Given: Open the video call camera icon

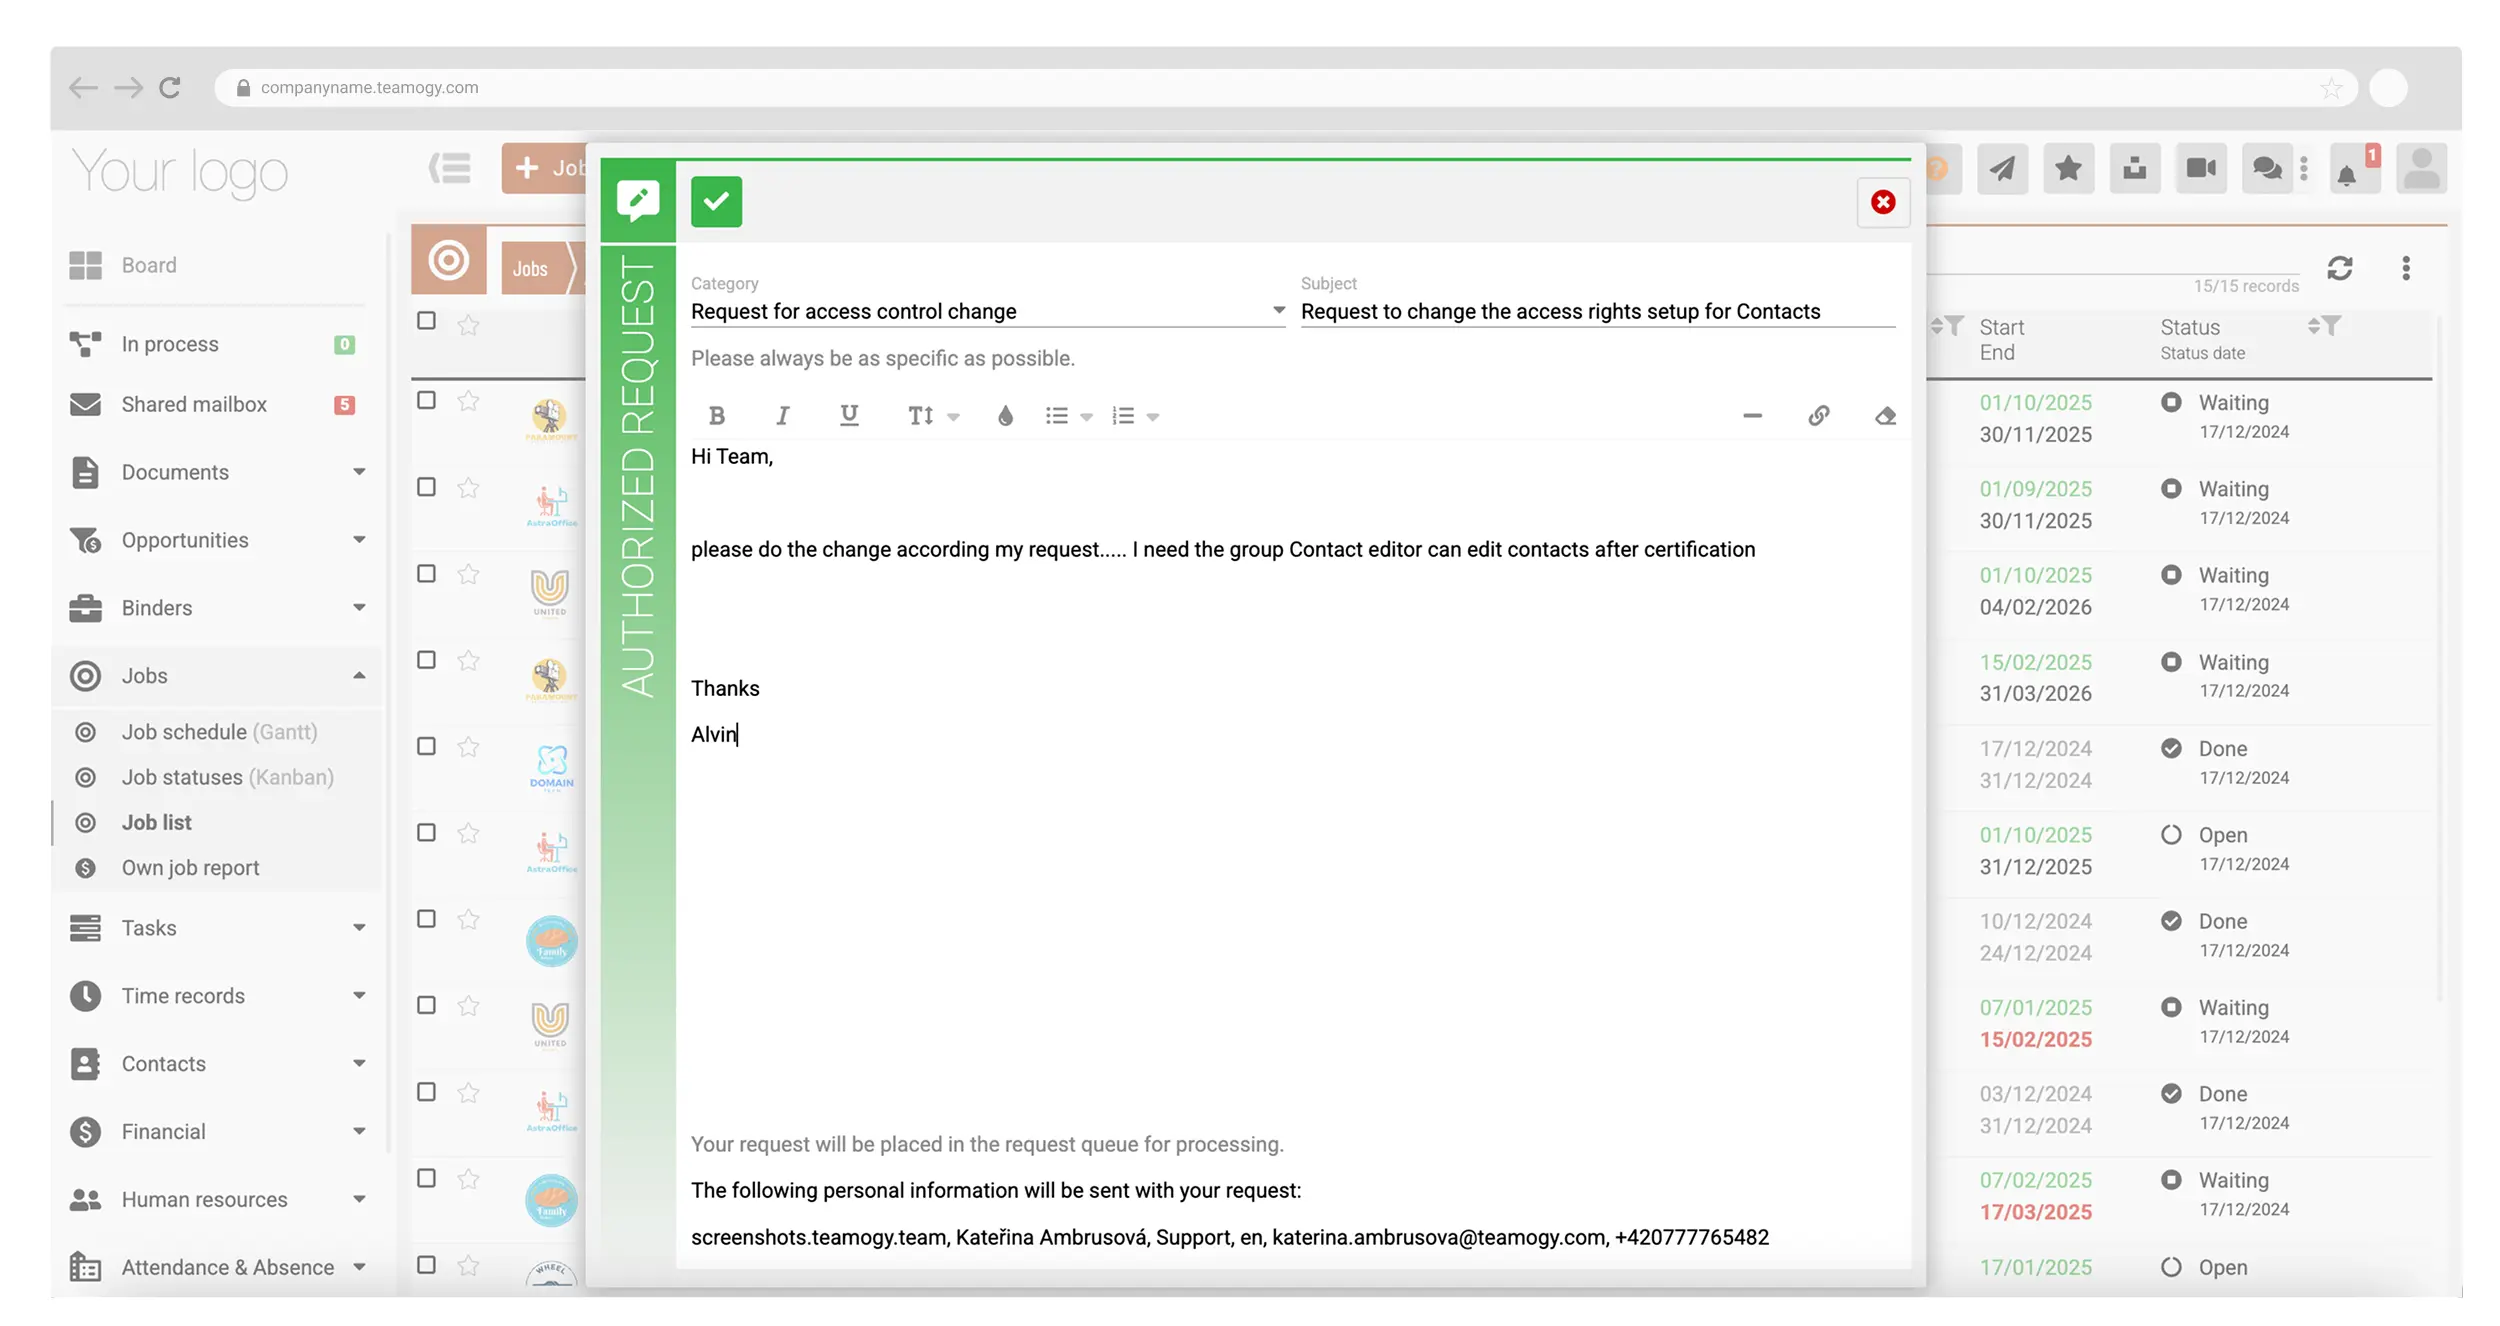Looking at the screenshot, I should coord(2200,168).
